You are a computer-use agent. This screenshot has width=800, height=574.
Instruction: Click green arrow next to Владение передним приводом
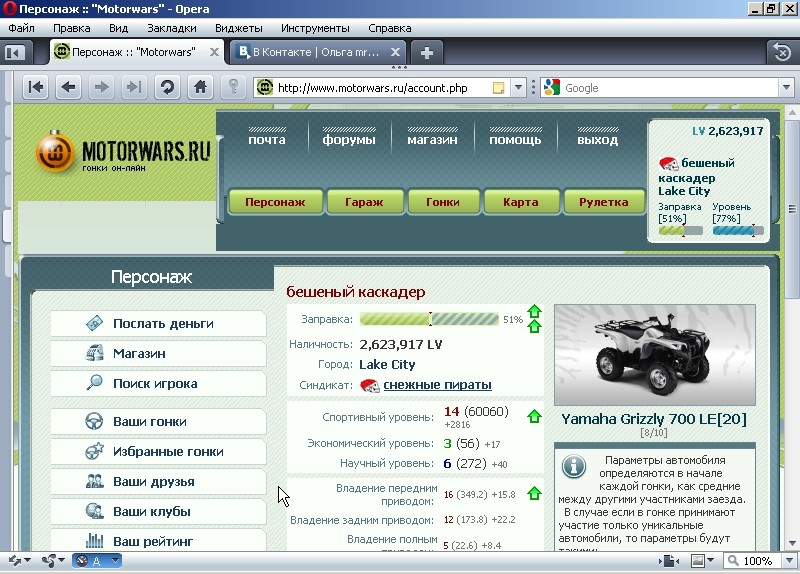pyautogui.click(x=534, y=493)
